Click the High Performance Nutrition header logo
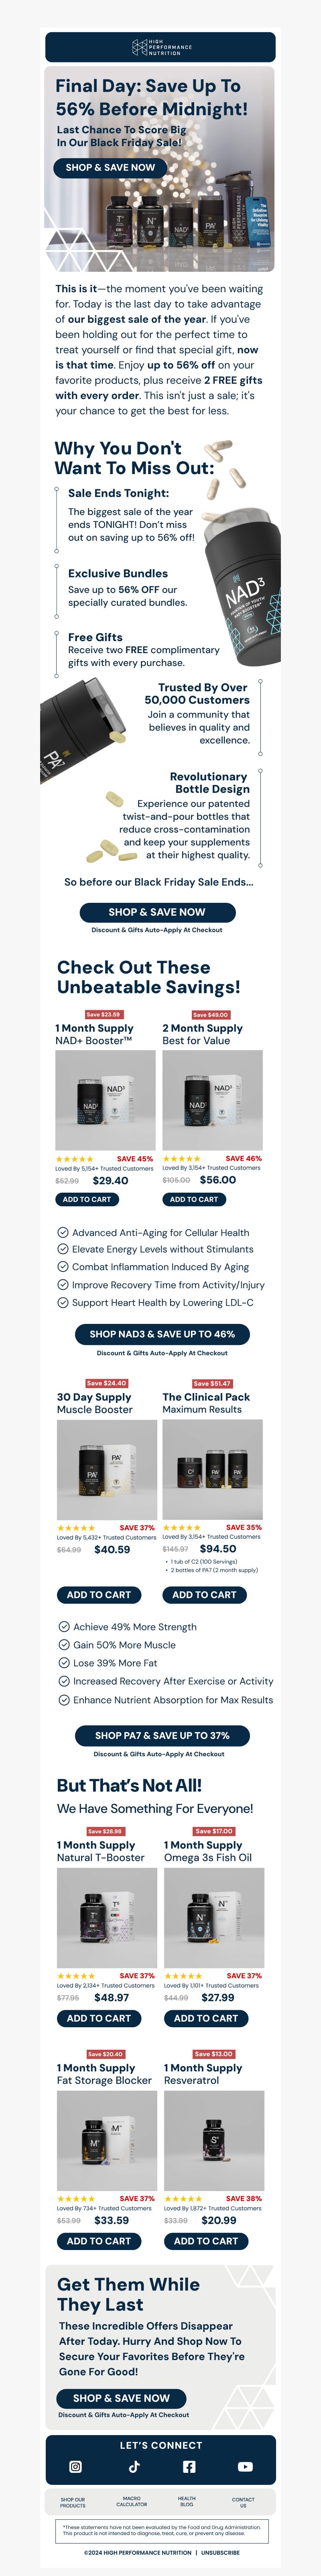Viewport: 321px width, 2576px height. pos(161,47)
